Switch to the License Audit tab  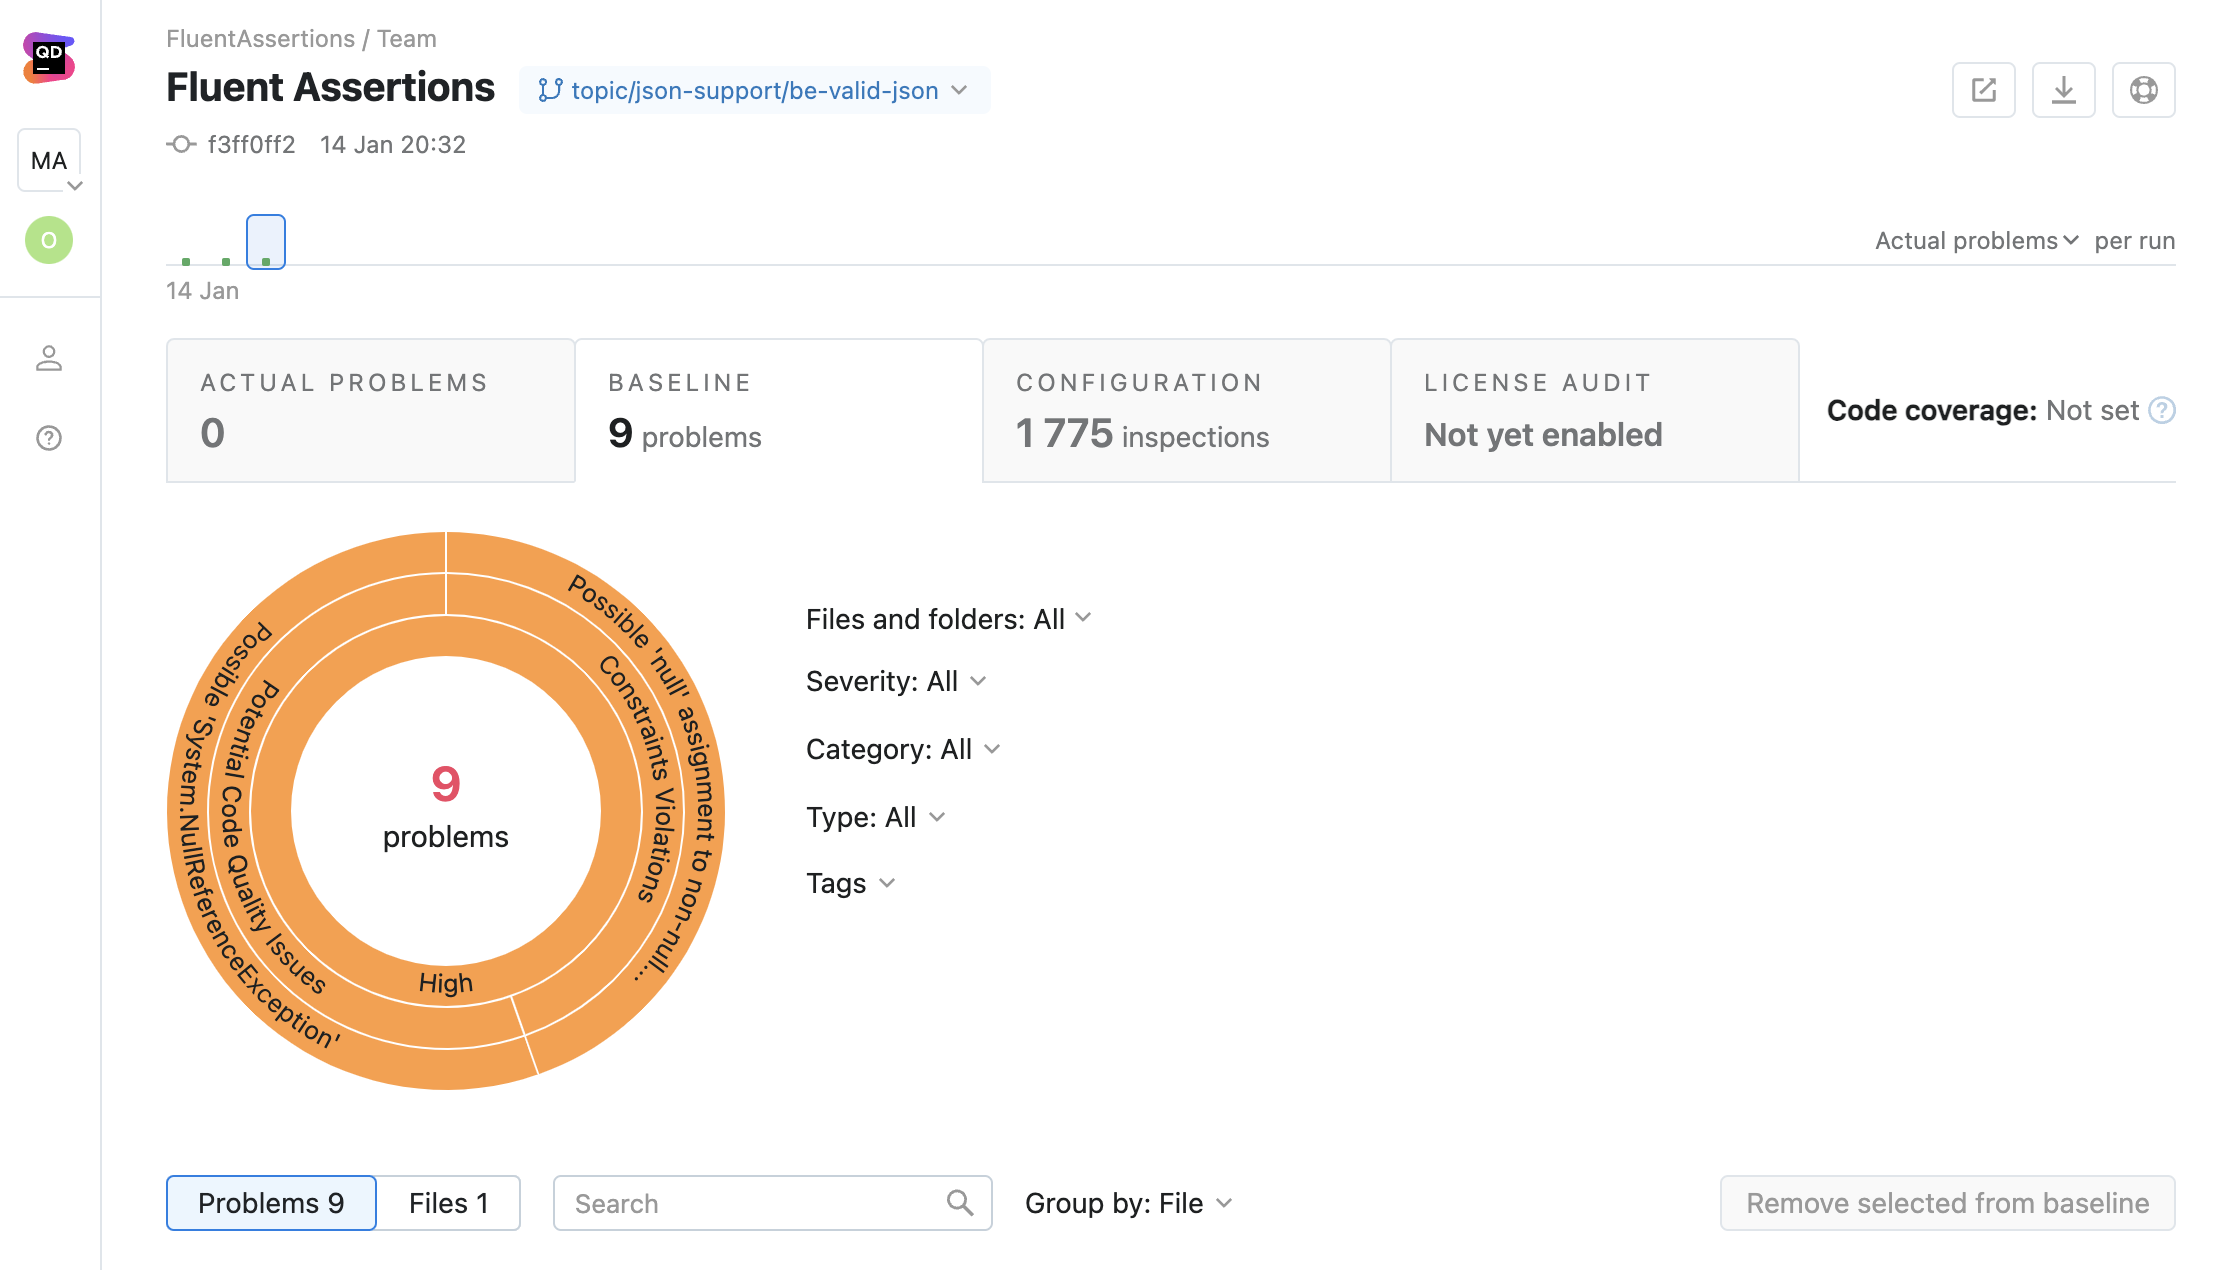(1595, 410)
